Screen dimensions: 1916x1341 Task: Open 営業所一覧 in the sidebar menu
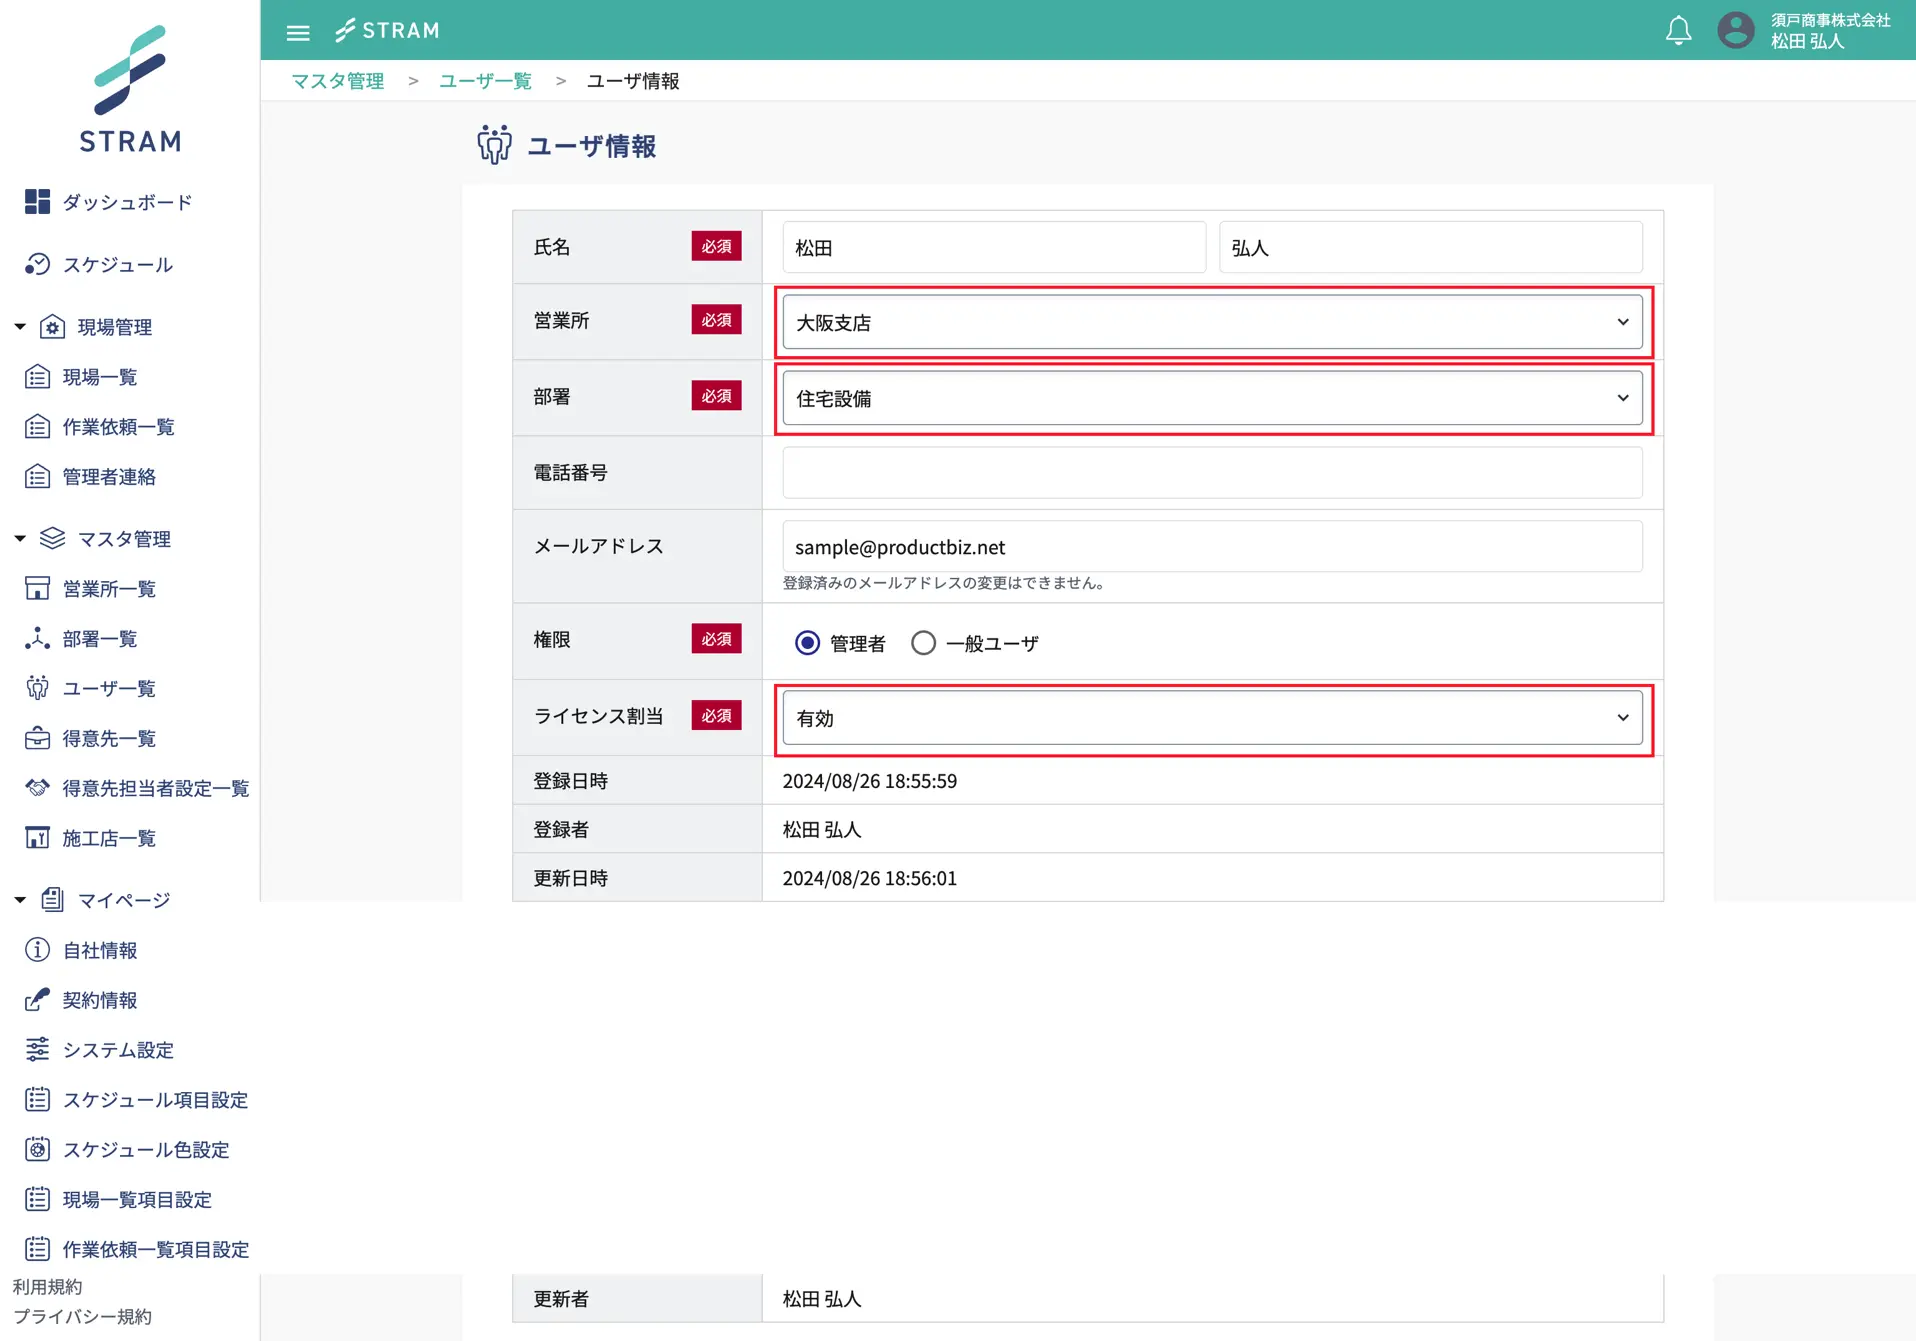tap(109, 588)
